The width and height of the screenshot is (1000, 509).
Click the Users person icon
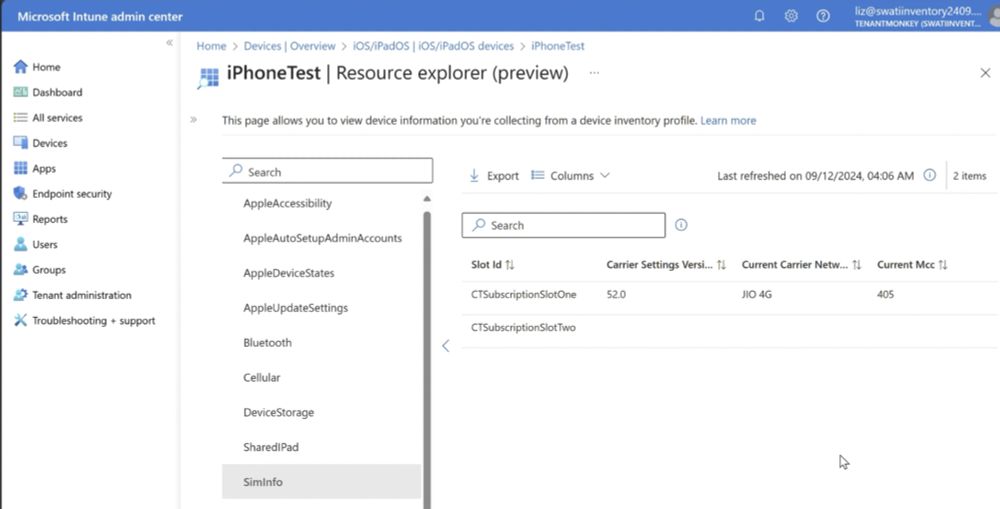(x=20, y=244)
